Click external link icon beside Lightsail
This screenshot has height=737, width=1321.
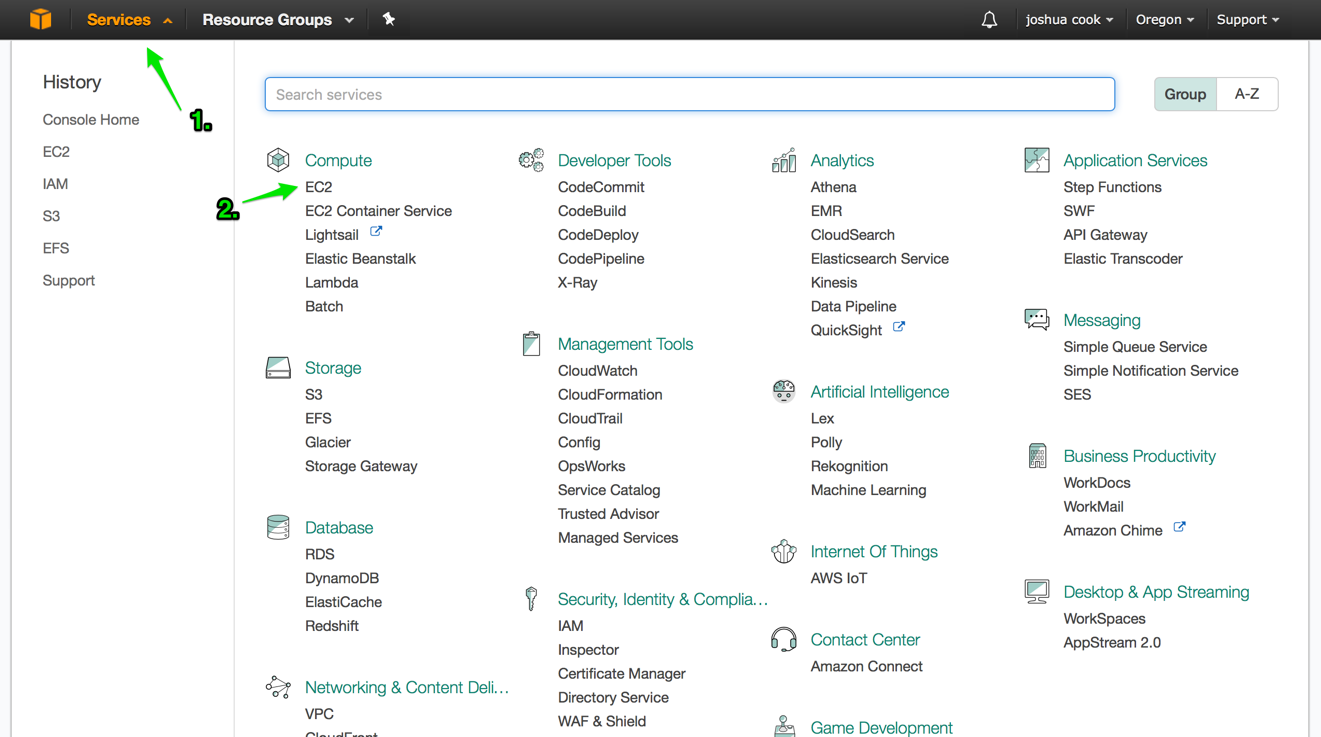[376, 232]
